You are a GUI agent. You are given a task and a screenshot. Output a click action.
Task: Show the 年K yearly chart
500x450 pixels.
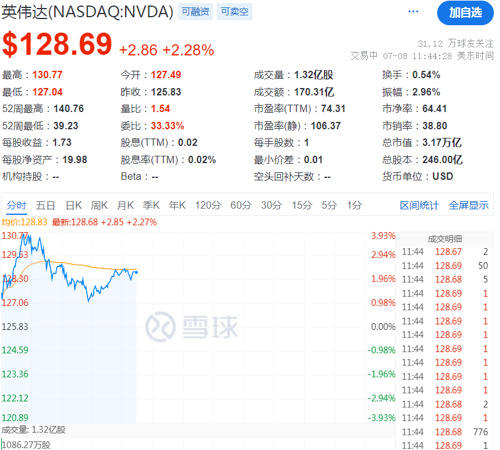click(x=177, y=205)
